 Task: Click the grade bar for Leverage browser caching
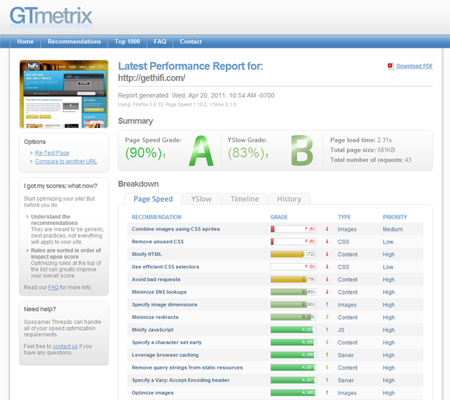[293, 355]
